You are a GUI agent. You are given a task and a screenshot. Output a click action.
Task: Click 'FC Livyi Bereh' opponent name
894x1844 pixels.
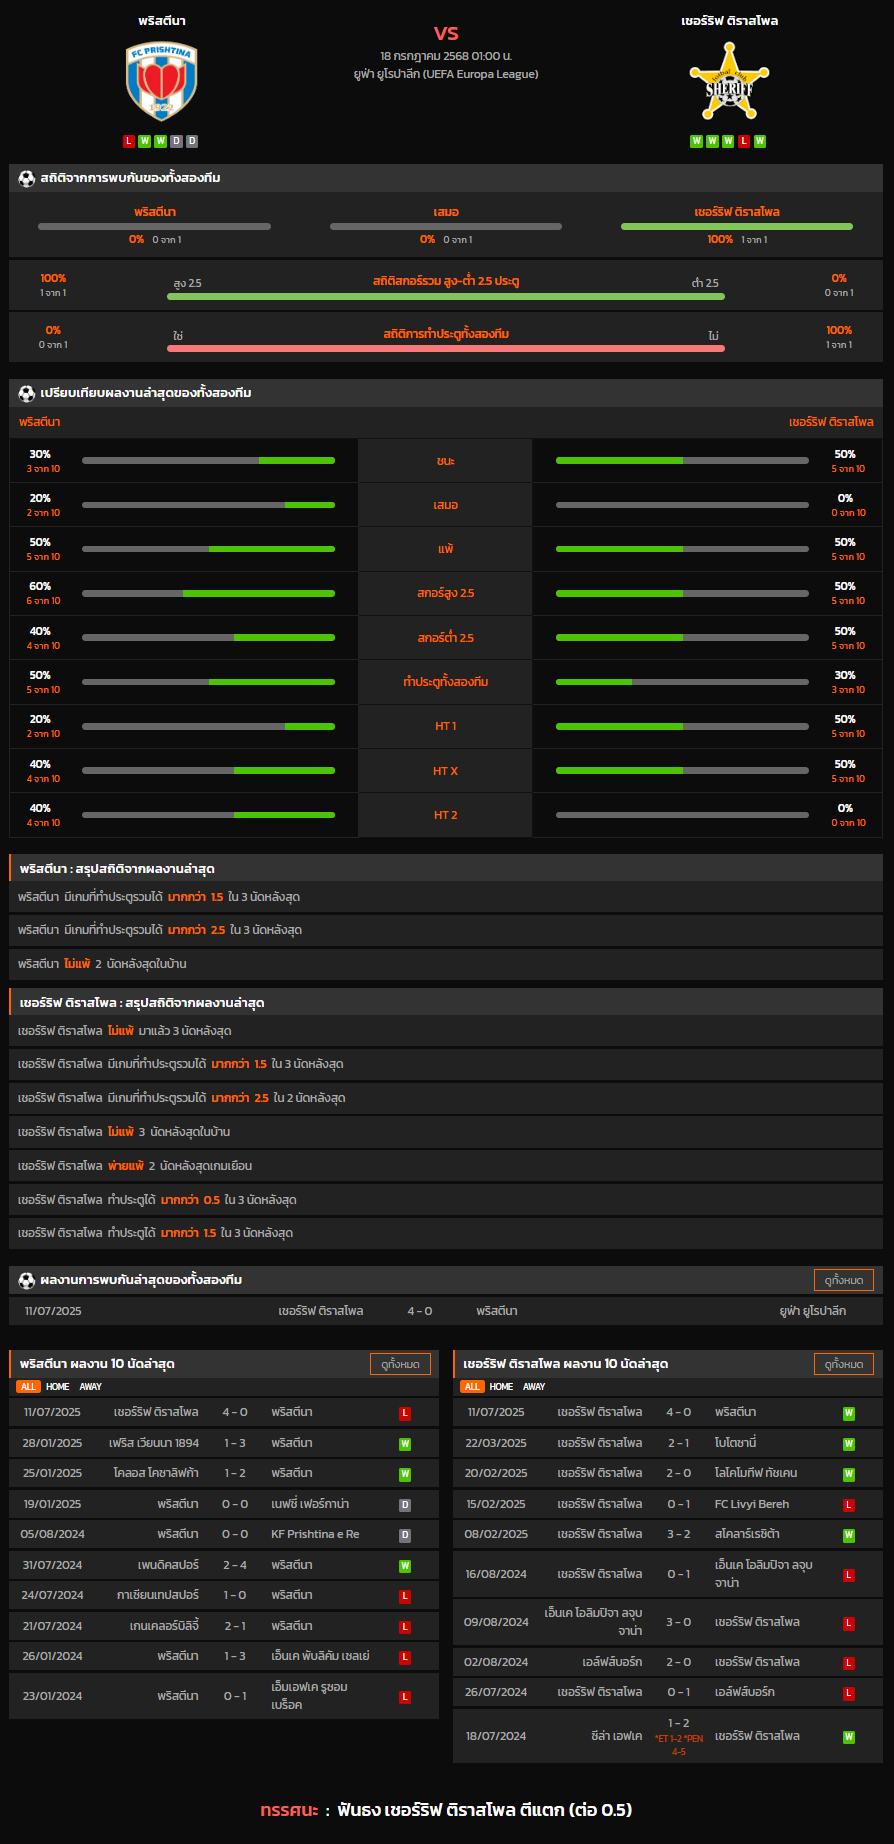752,1504
